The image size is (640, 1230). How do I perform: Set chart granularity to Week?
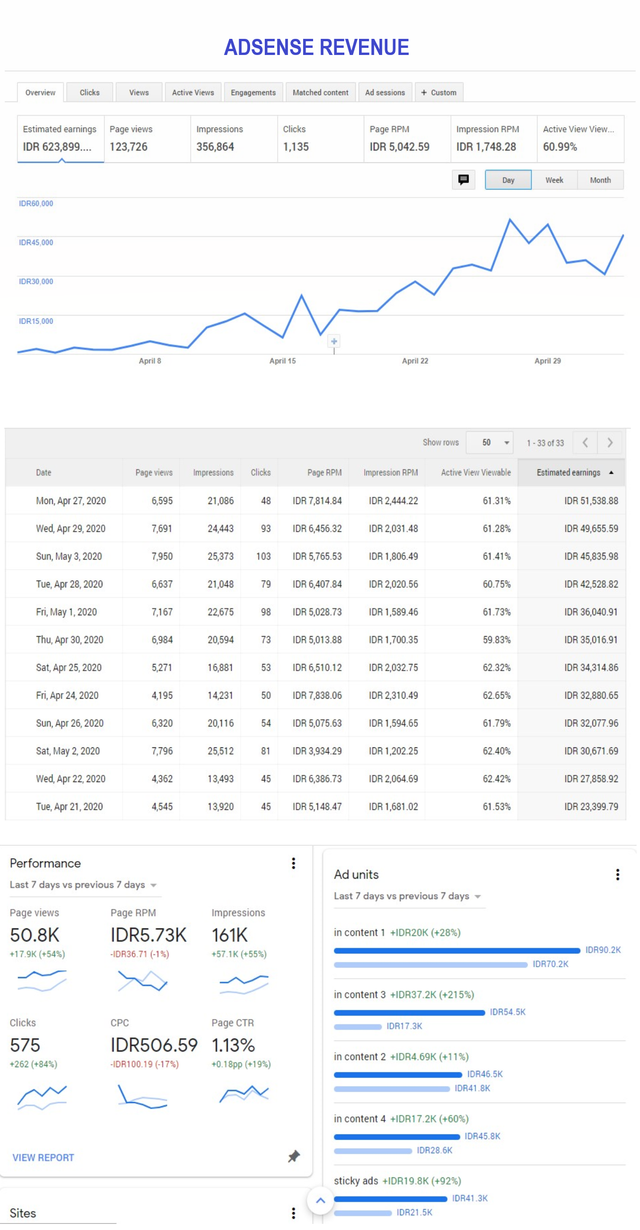(554, 180)
